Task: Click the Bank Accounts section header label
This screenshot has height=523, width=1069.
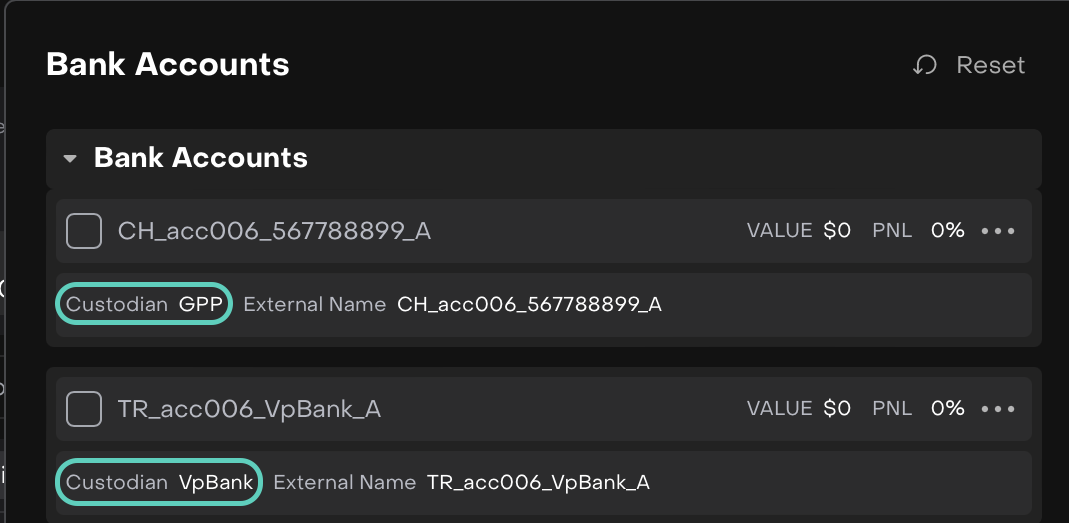Action: (x=201, y=158)
